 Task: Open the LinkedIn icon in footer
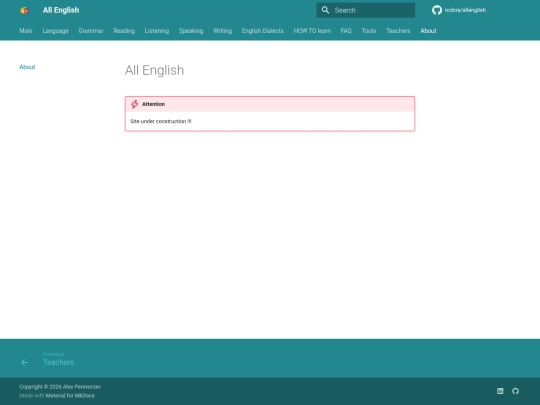tap(500, 391)
